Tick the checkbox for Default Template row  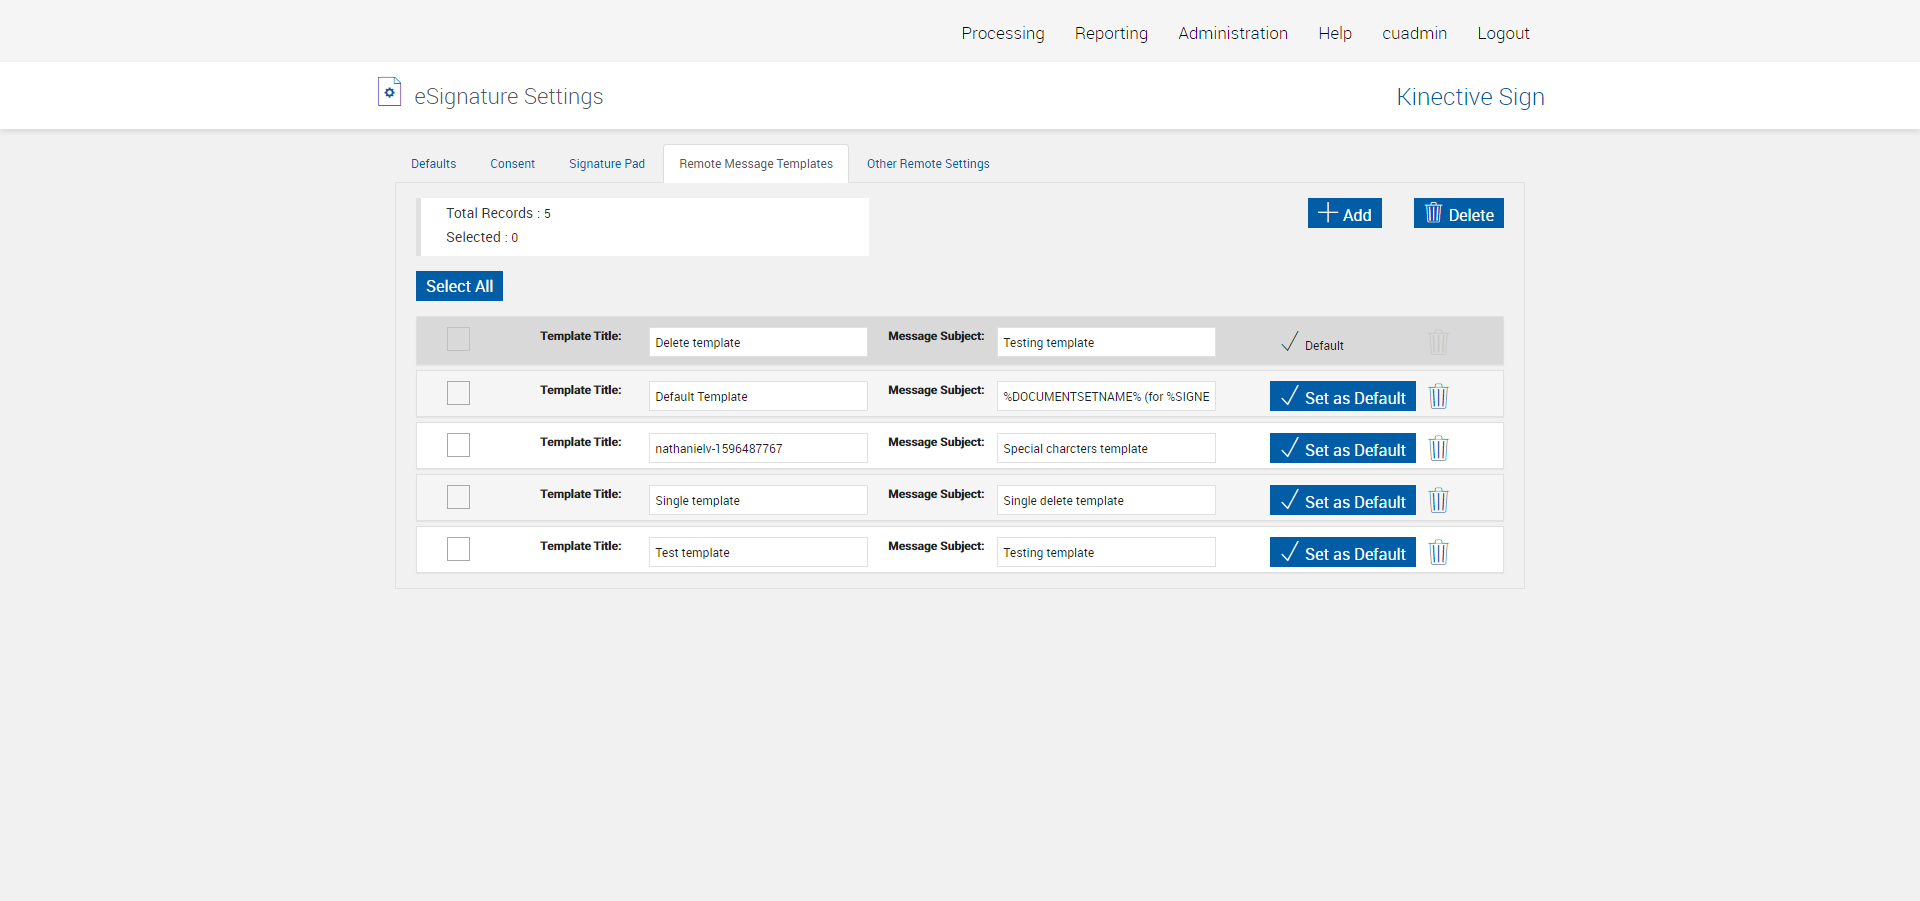tap(458, 393)
